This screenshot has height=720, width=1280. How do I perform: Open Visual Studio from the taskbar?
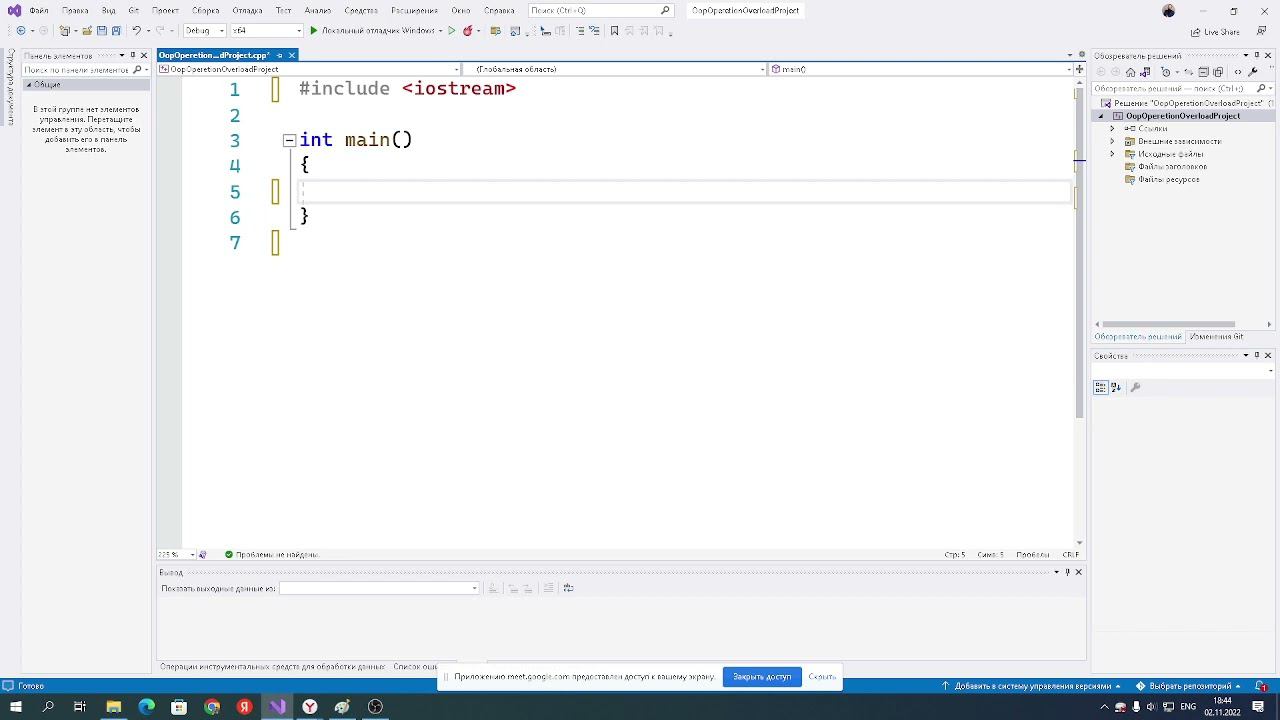pyautogui.click(x=277, y=706)
